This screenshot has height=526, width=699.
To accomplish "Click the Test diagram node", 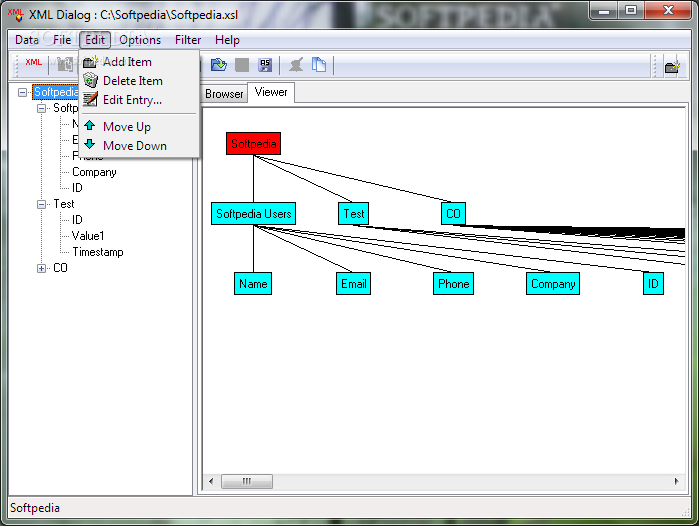I will (x=354, y=214).
